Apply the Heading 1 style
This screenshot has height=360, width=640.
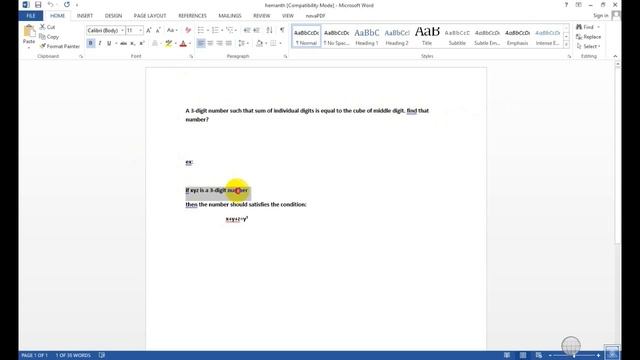pyautogui.click(x=367, y=36)
